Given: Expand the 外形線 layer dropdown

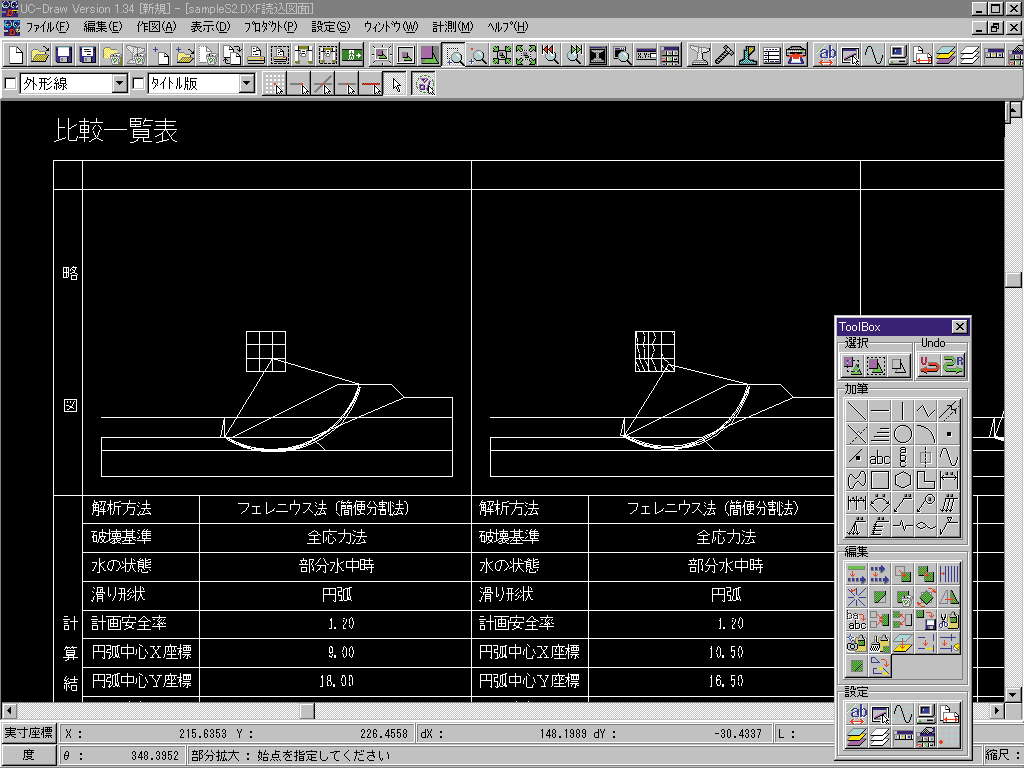Looking at the screenshot, I should click(x=120, y=84).
